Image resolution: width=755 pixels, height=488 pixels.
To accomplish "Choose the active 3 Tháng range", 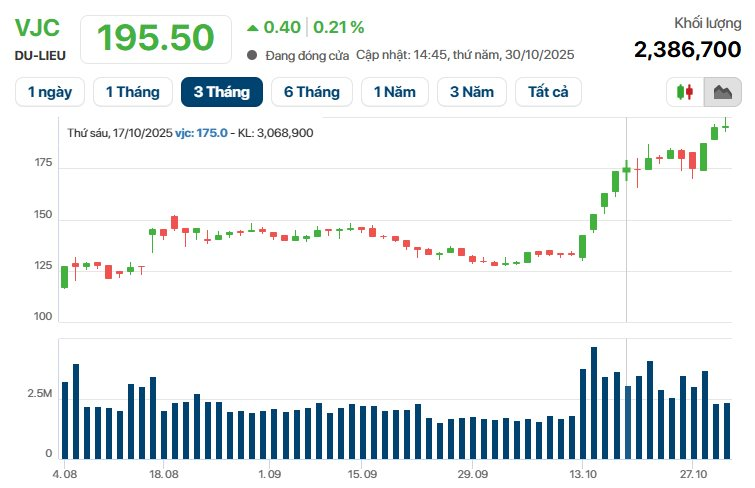I will click(x=221, y=92).
